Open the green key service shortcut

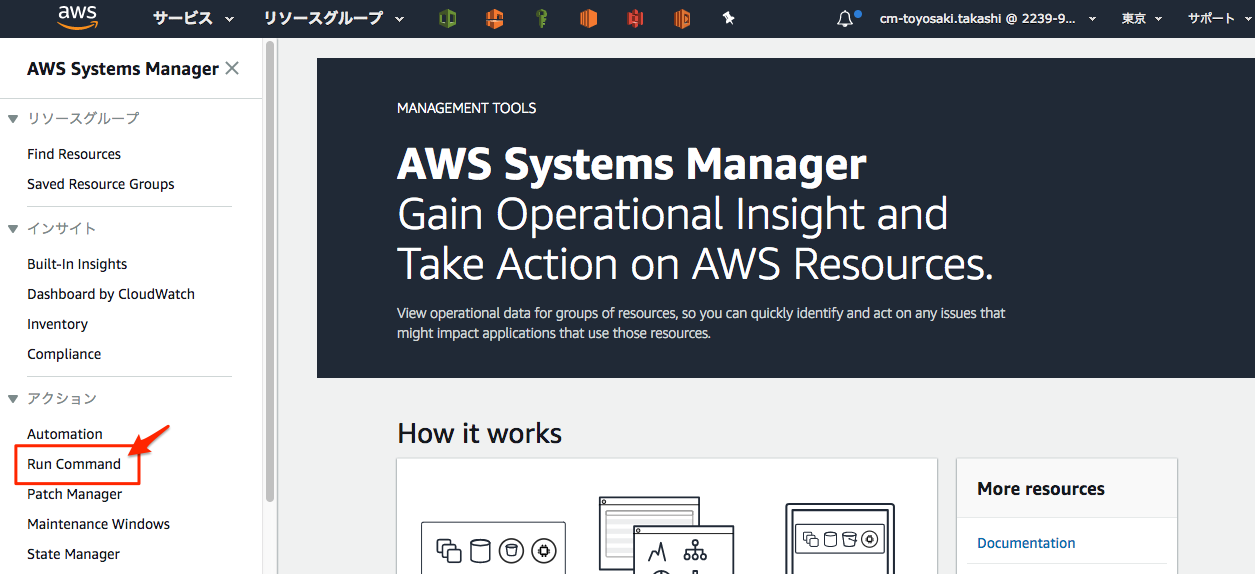(x=541, y=18)
